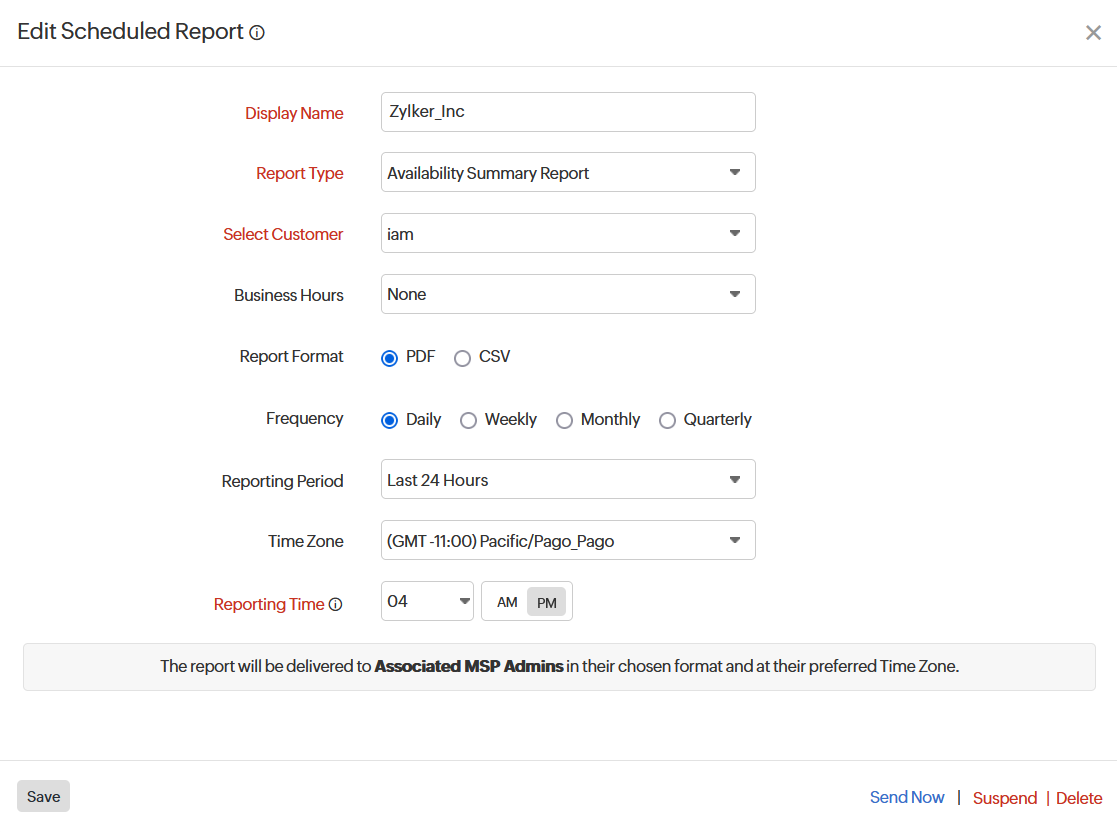Save the scheduled report
This screenshot has height=832, width=1117.
(42, 796)
